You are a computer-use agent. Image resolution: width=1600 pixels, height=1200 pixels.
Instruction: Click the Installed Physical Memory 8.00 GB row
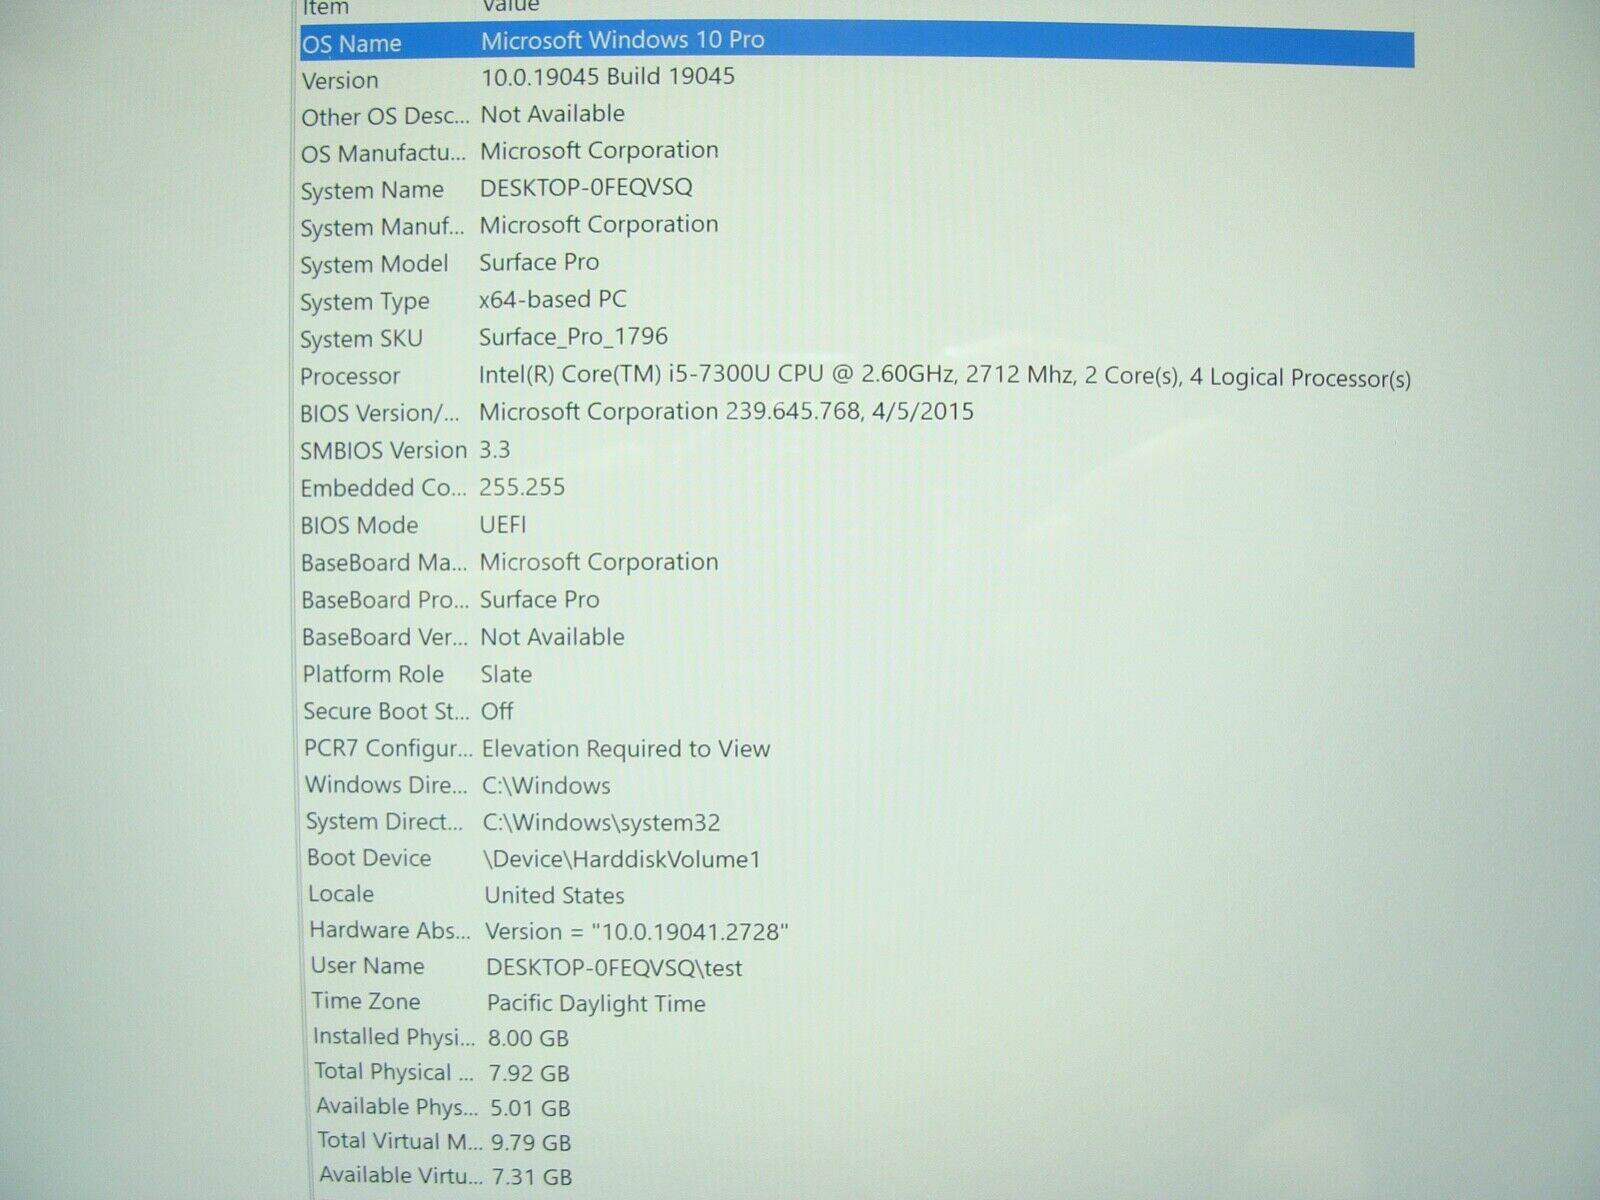tap(857, 1037)
